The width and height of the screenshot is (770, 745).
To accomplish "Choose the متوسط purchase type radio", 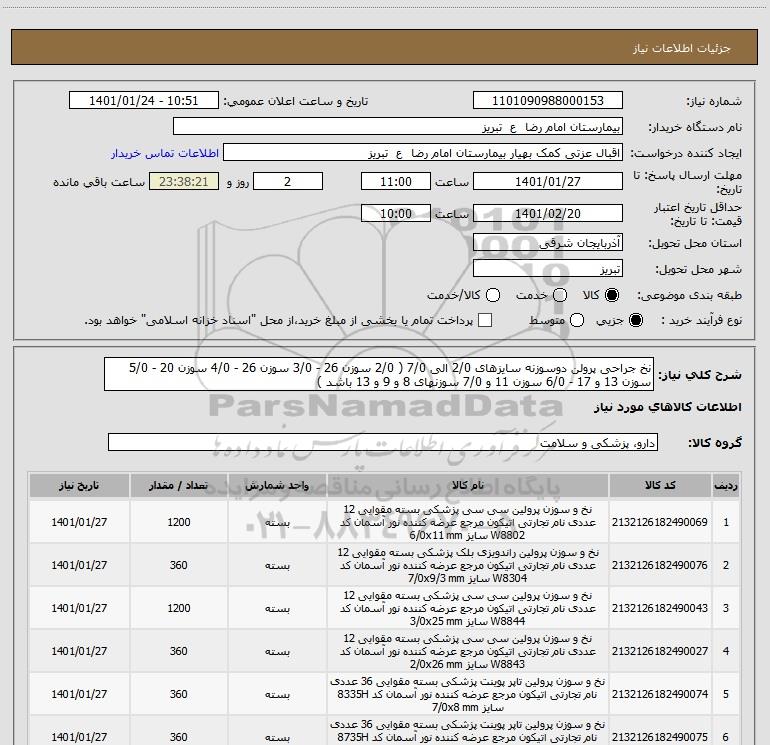I will tap(577, 320).
